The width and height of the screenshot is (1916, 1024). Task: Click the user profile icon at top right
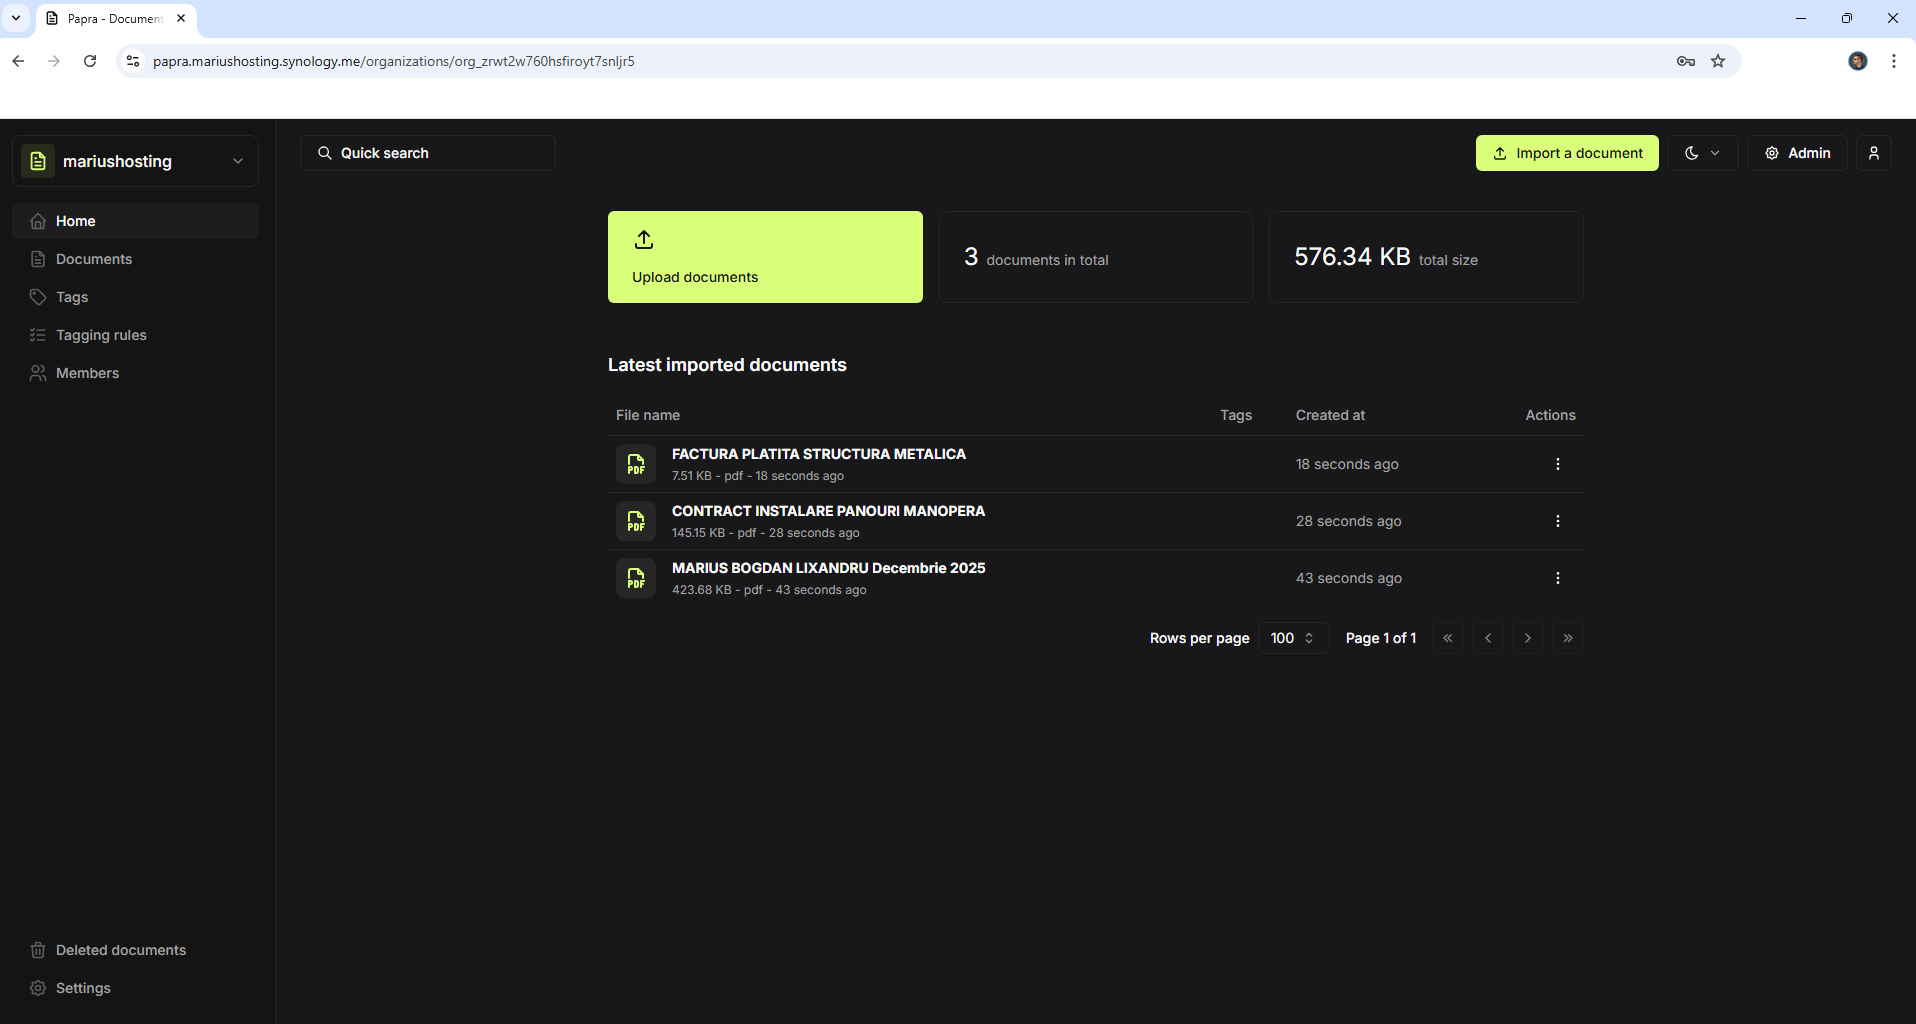[1874, 152]
